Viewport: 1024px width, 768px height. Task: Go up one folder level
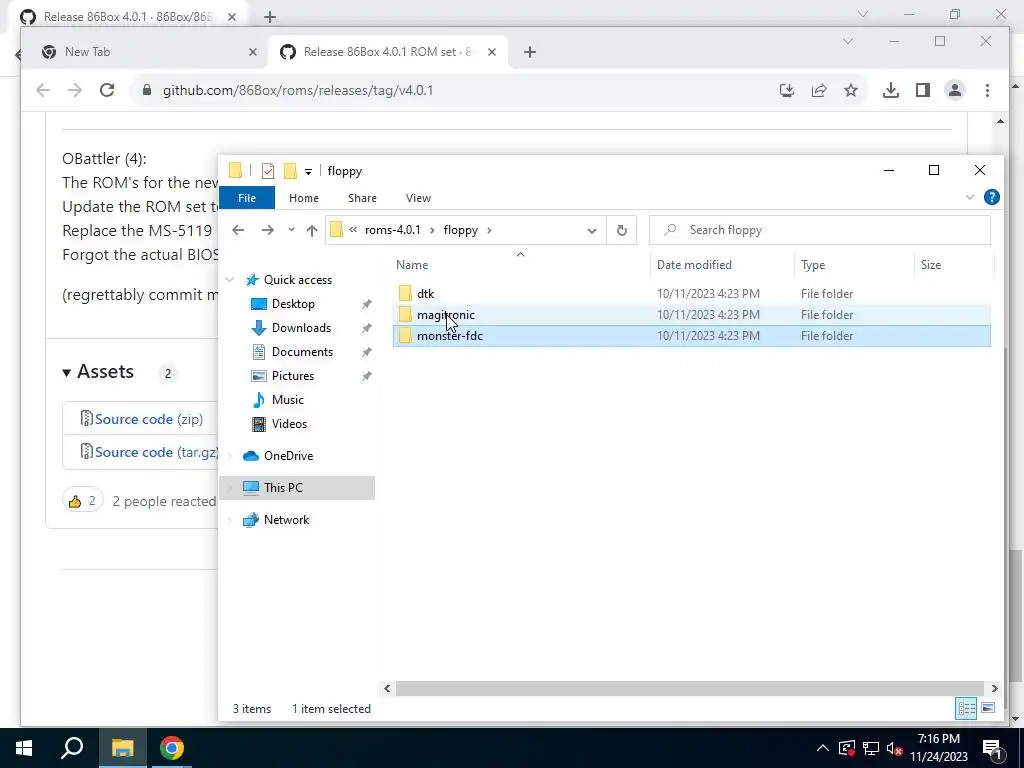point(312,230)
